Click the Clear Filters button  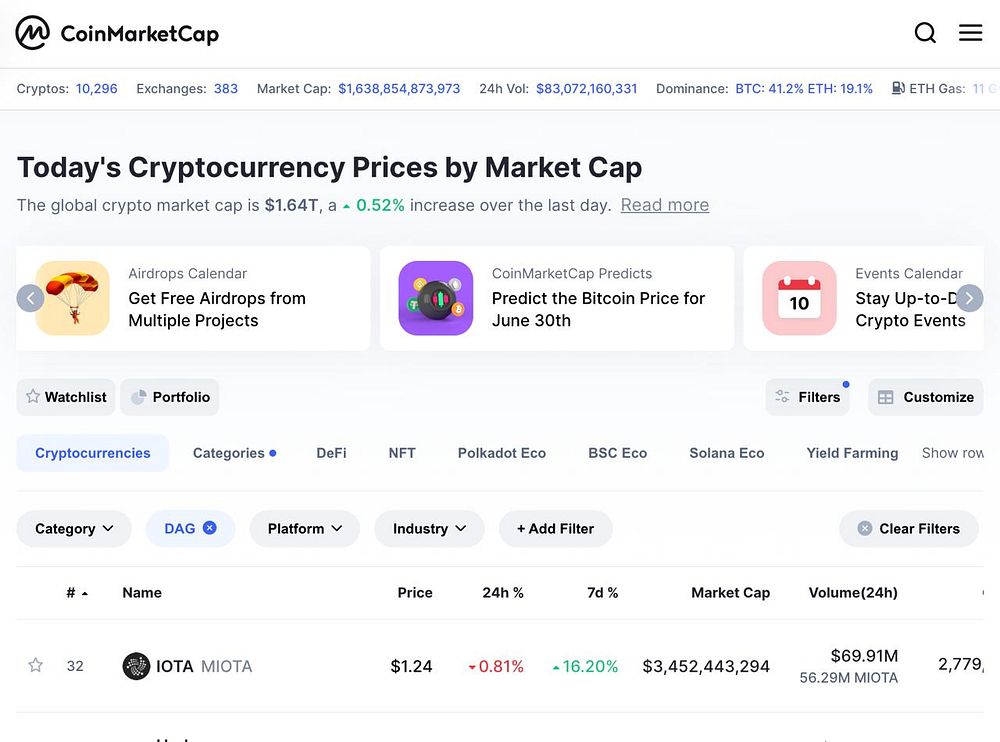(908, 529)
